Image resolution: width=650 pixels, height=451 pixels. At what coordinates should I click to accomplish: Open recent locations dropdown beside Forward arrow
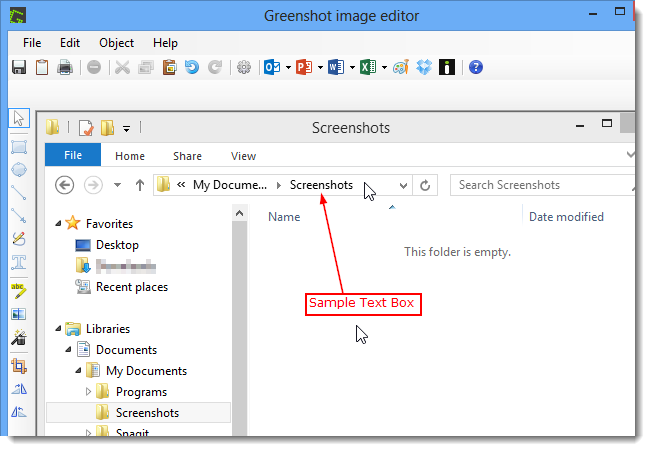point(117,185)
